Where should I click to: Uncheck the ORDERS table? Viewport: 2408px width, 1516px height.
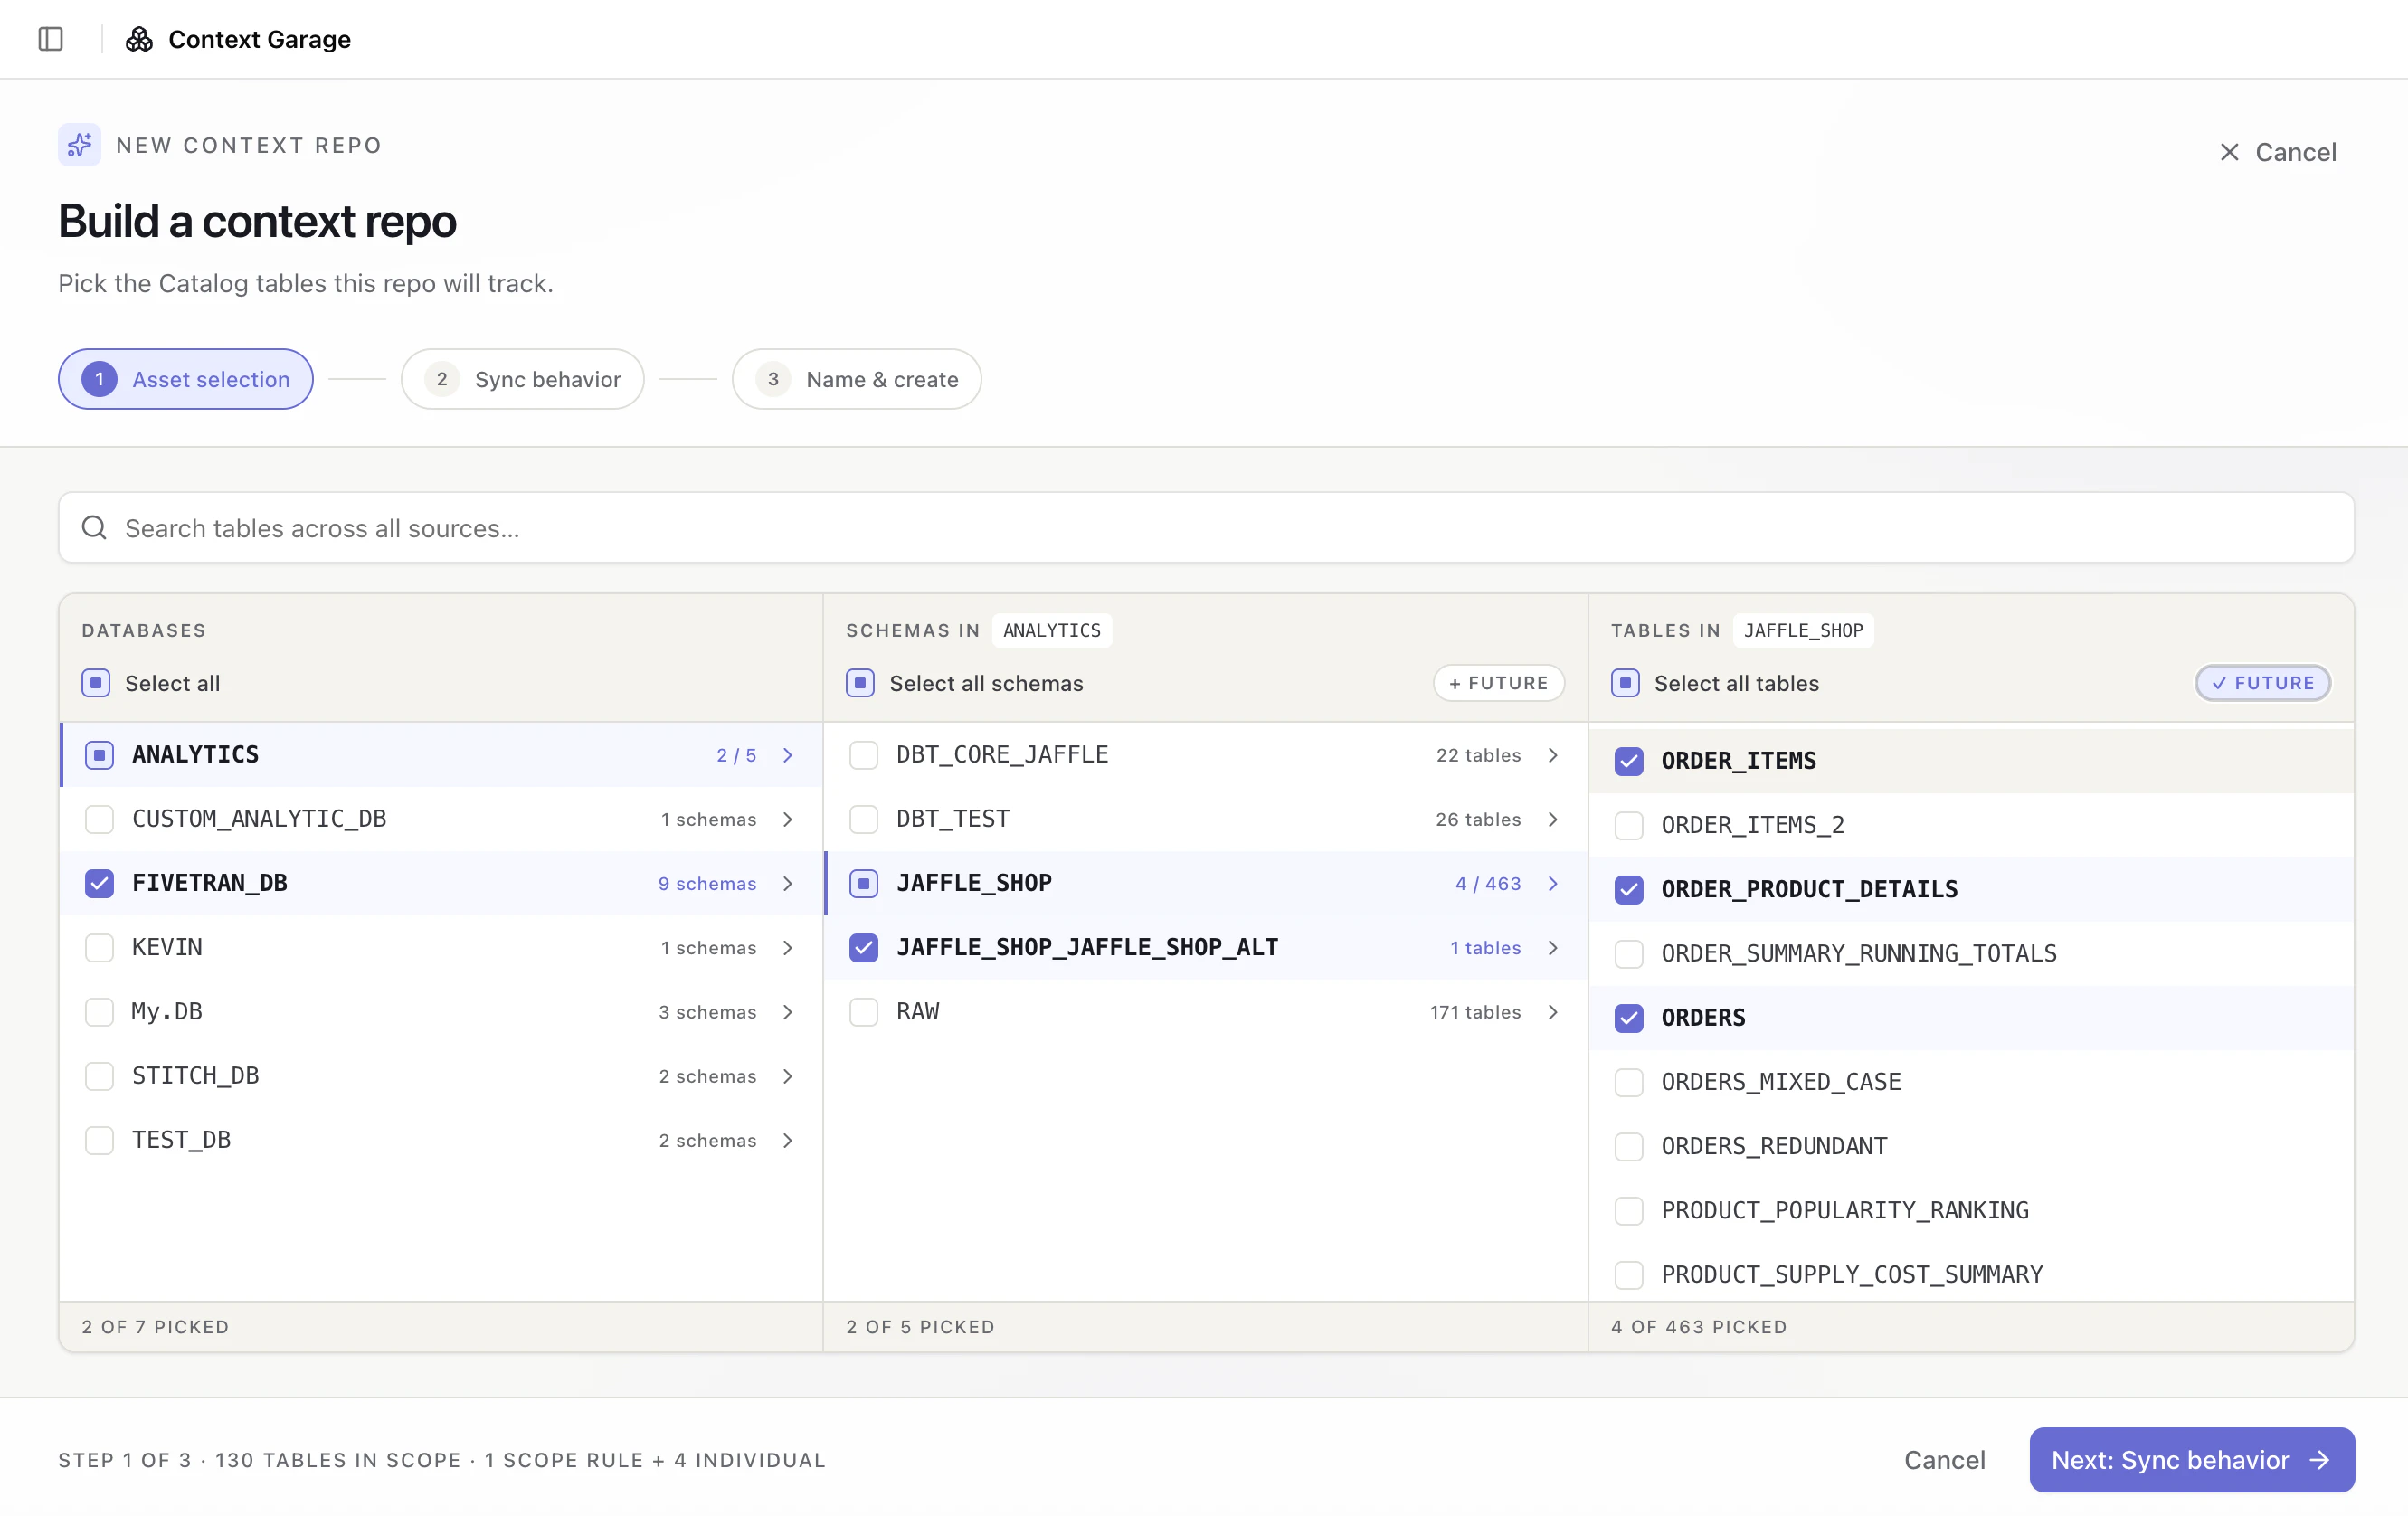click(x=1629, y=1018)
